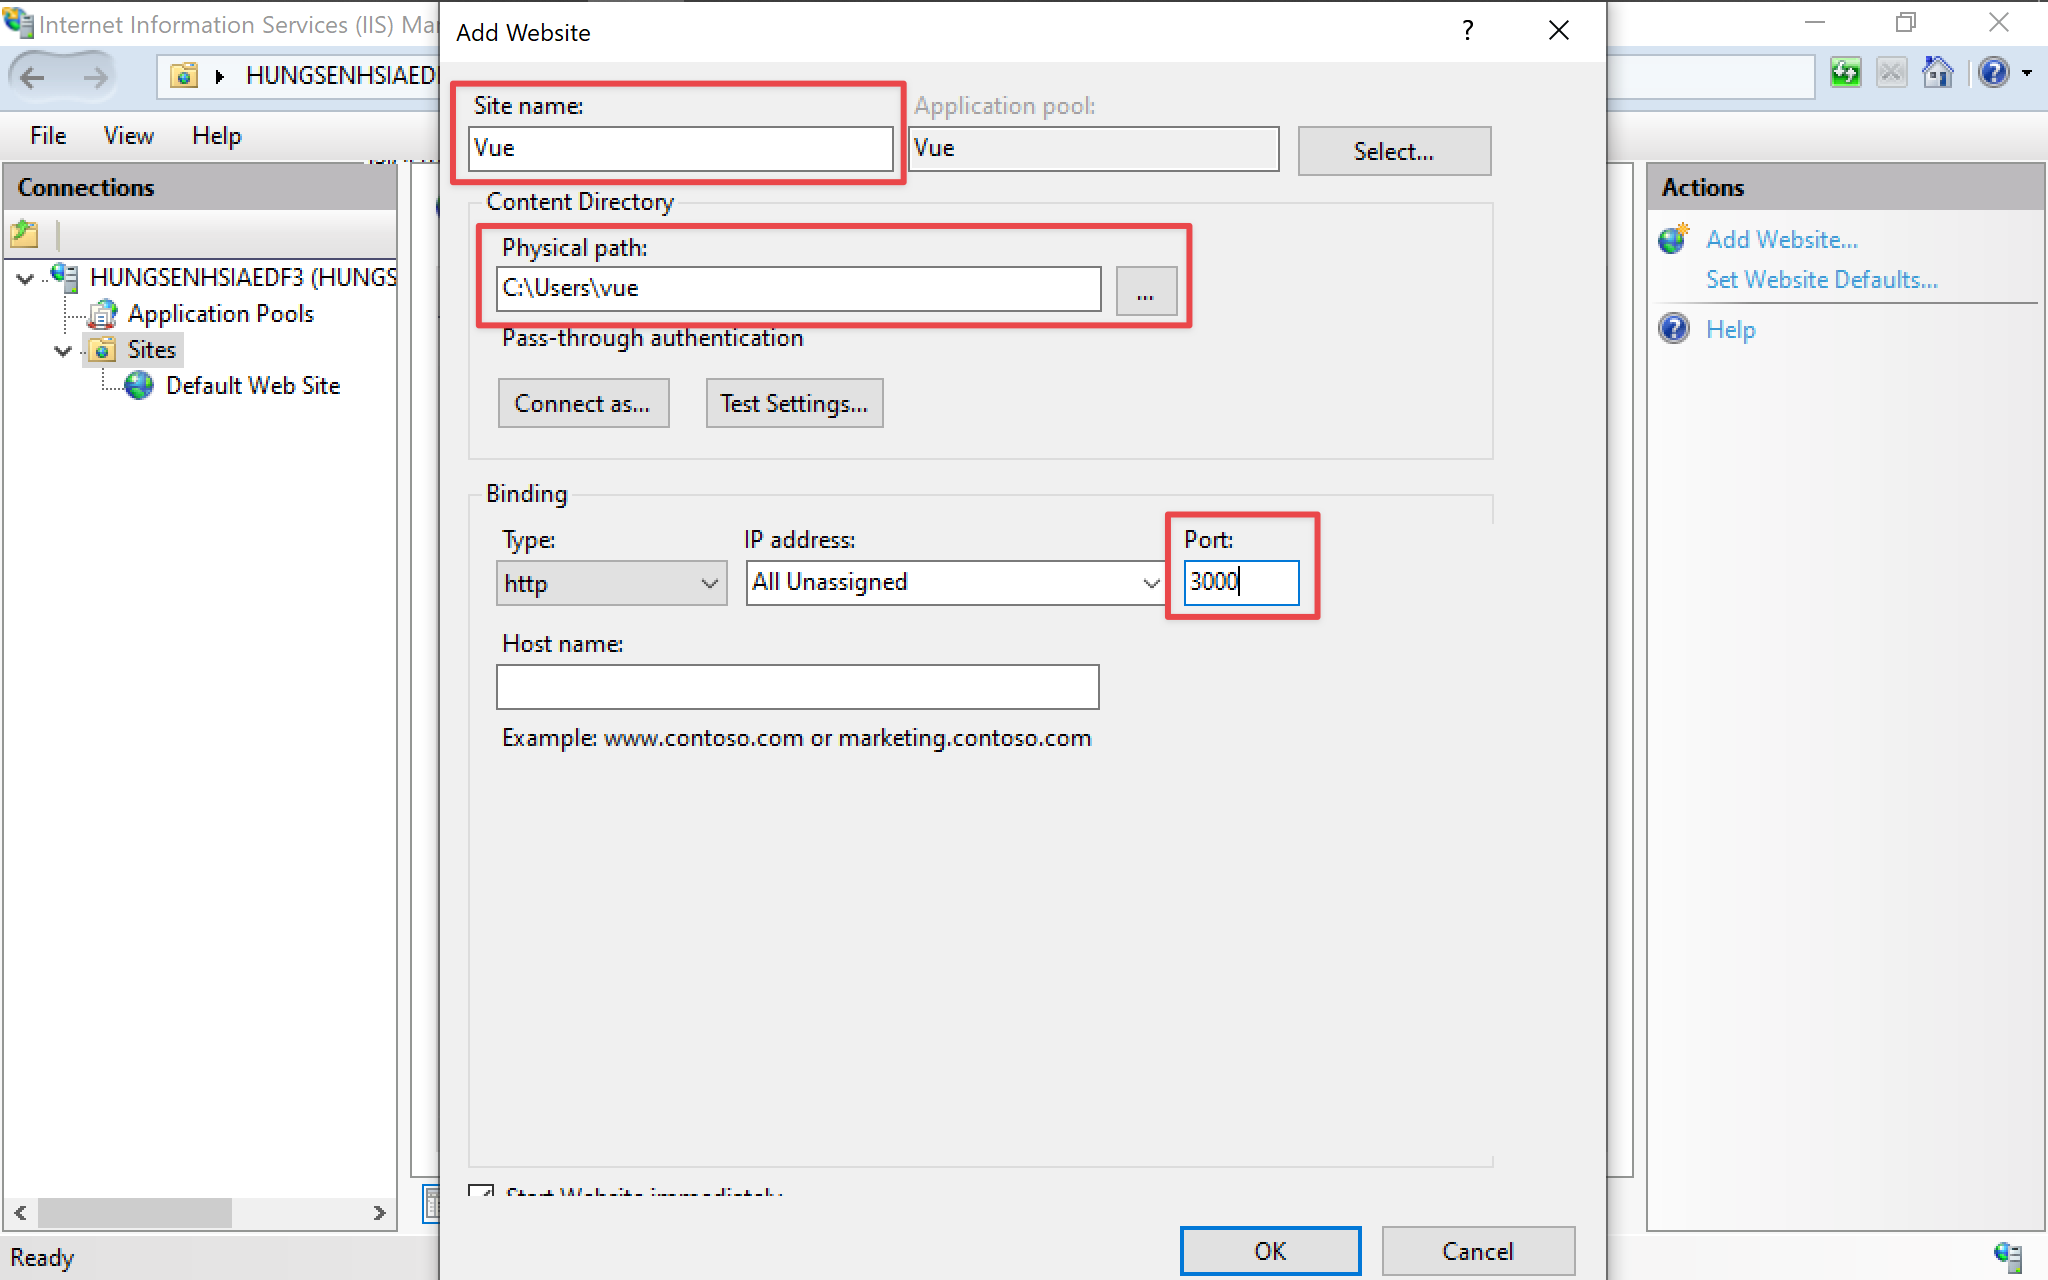Click the address bar breadcrumb arrow

click(x=220, y=76)
